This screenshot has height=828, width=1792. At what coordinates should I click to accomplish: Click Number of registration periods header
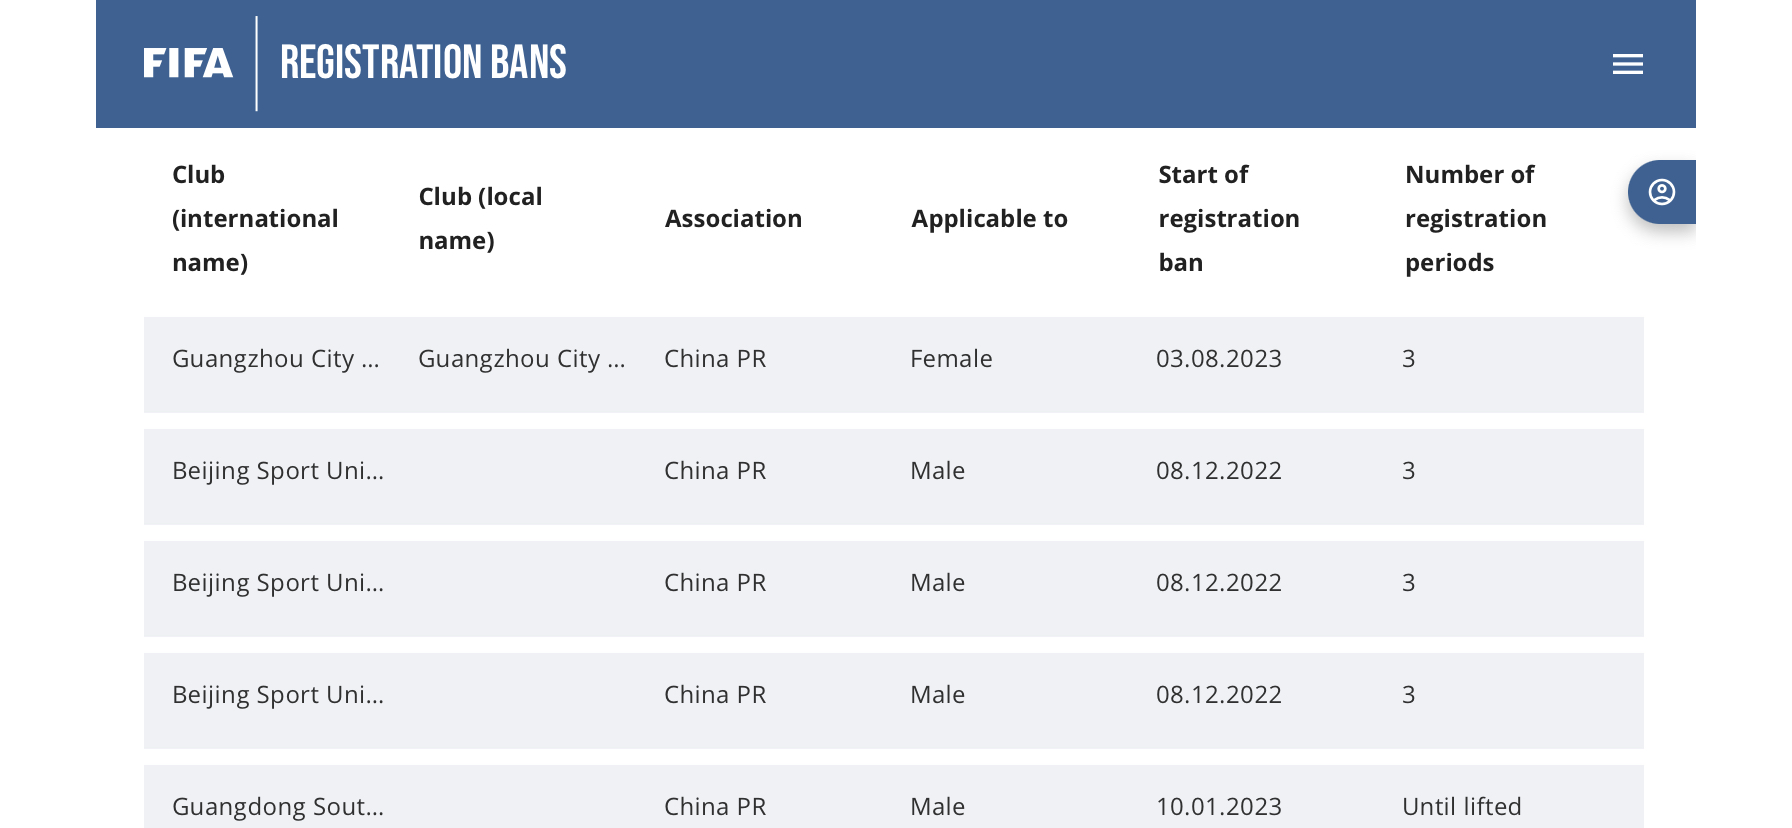pyautogui.click(x=1476, y=218)
